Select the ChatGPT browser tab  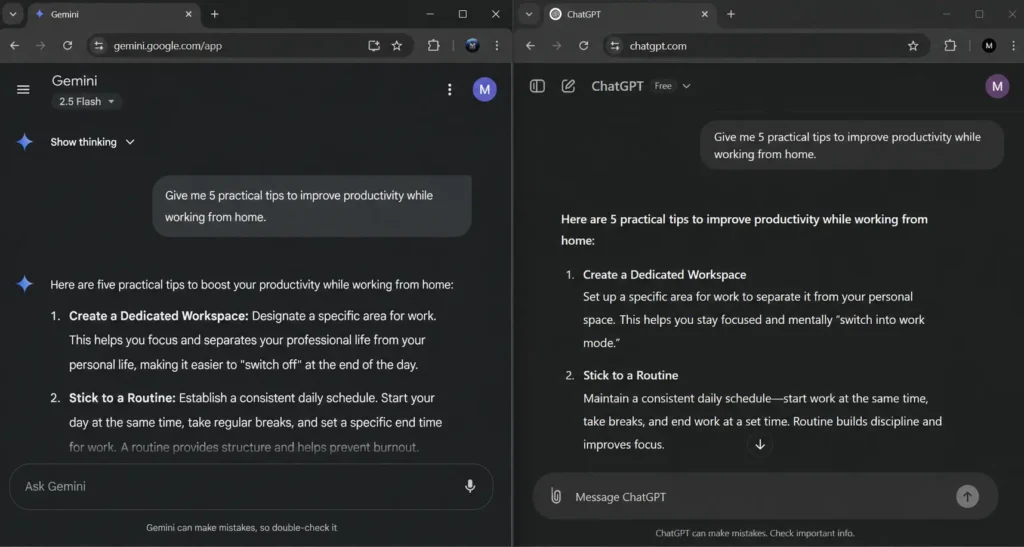tap(630, 14)
